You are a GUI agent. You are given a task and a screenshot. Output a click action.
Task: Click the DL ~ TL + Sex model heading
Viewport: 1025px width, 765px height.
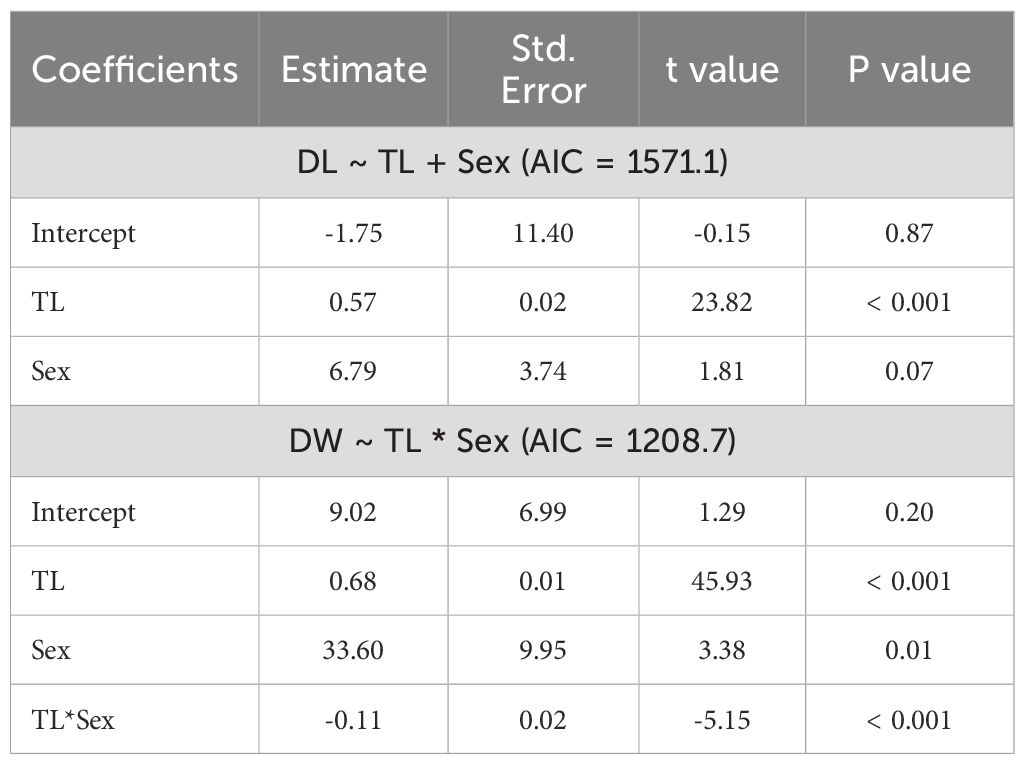click(x=512, y=162)
